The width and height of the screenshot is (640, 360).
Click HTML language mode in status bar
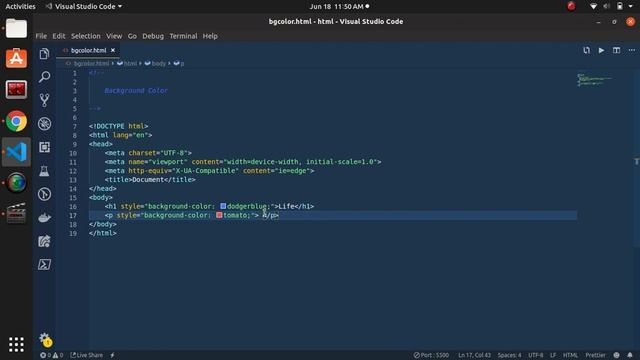click(570, 355)
